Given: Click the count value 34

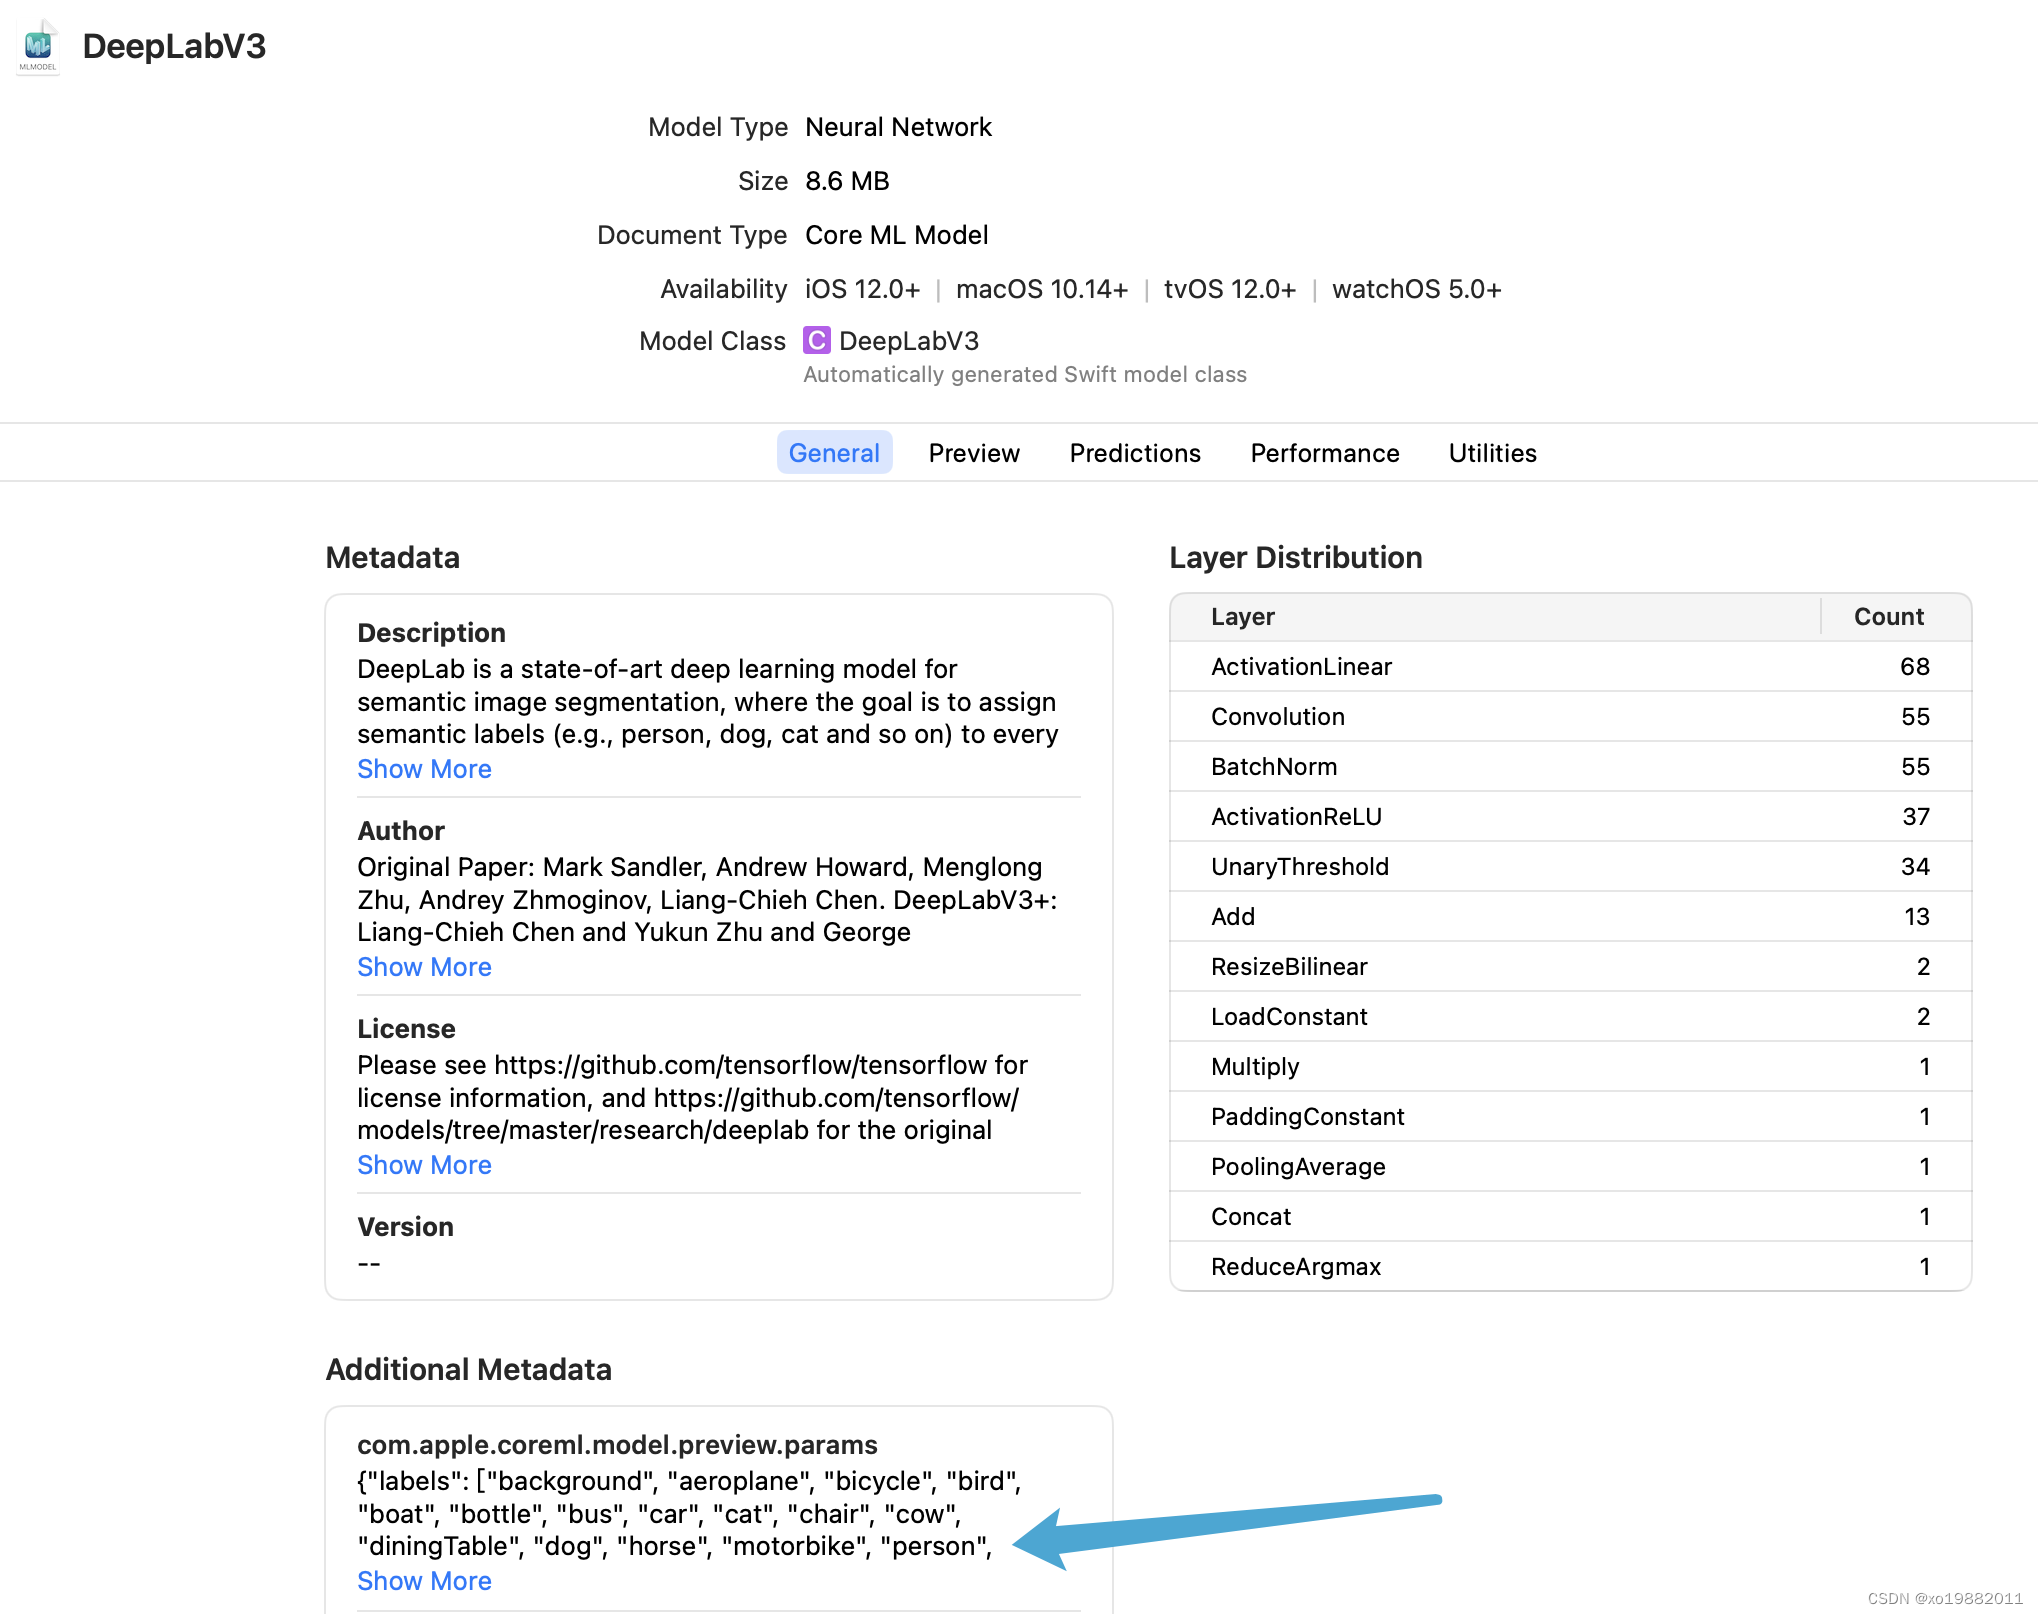Looking at the screenshot, I should click(x=1915, y=867).
